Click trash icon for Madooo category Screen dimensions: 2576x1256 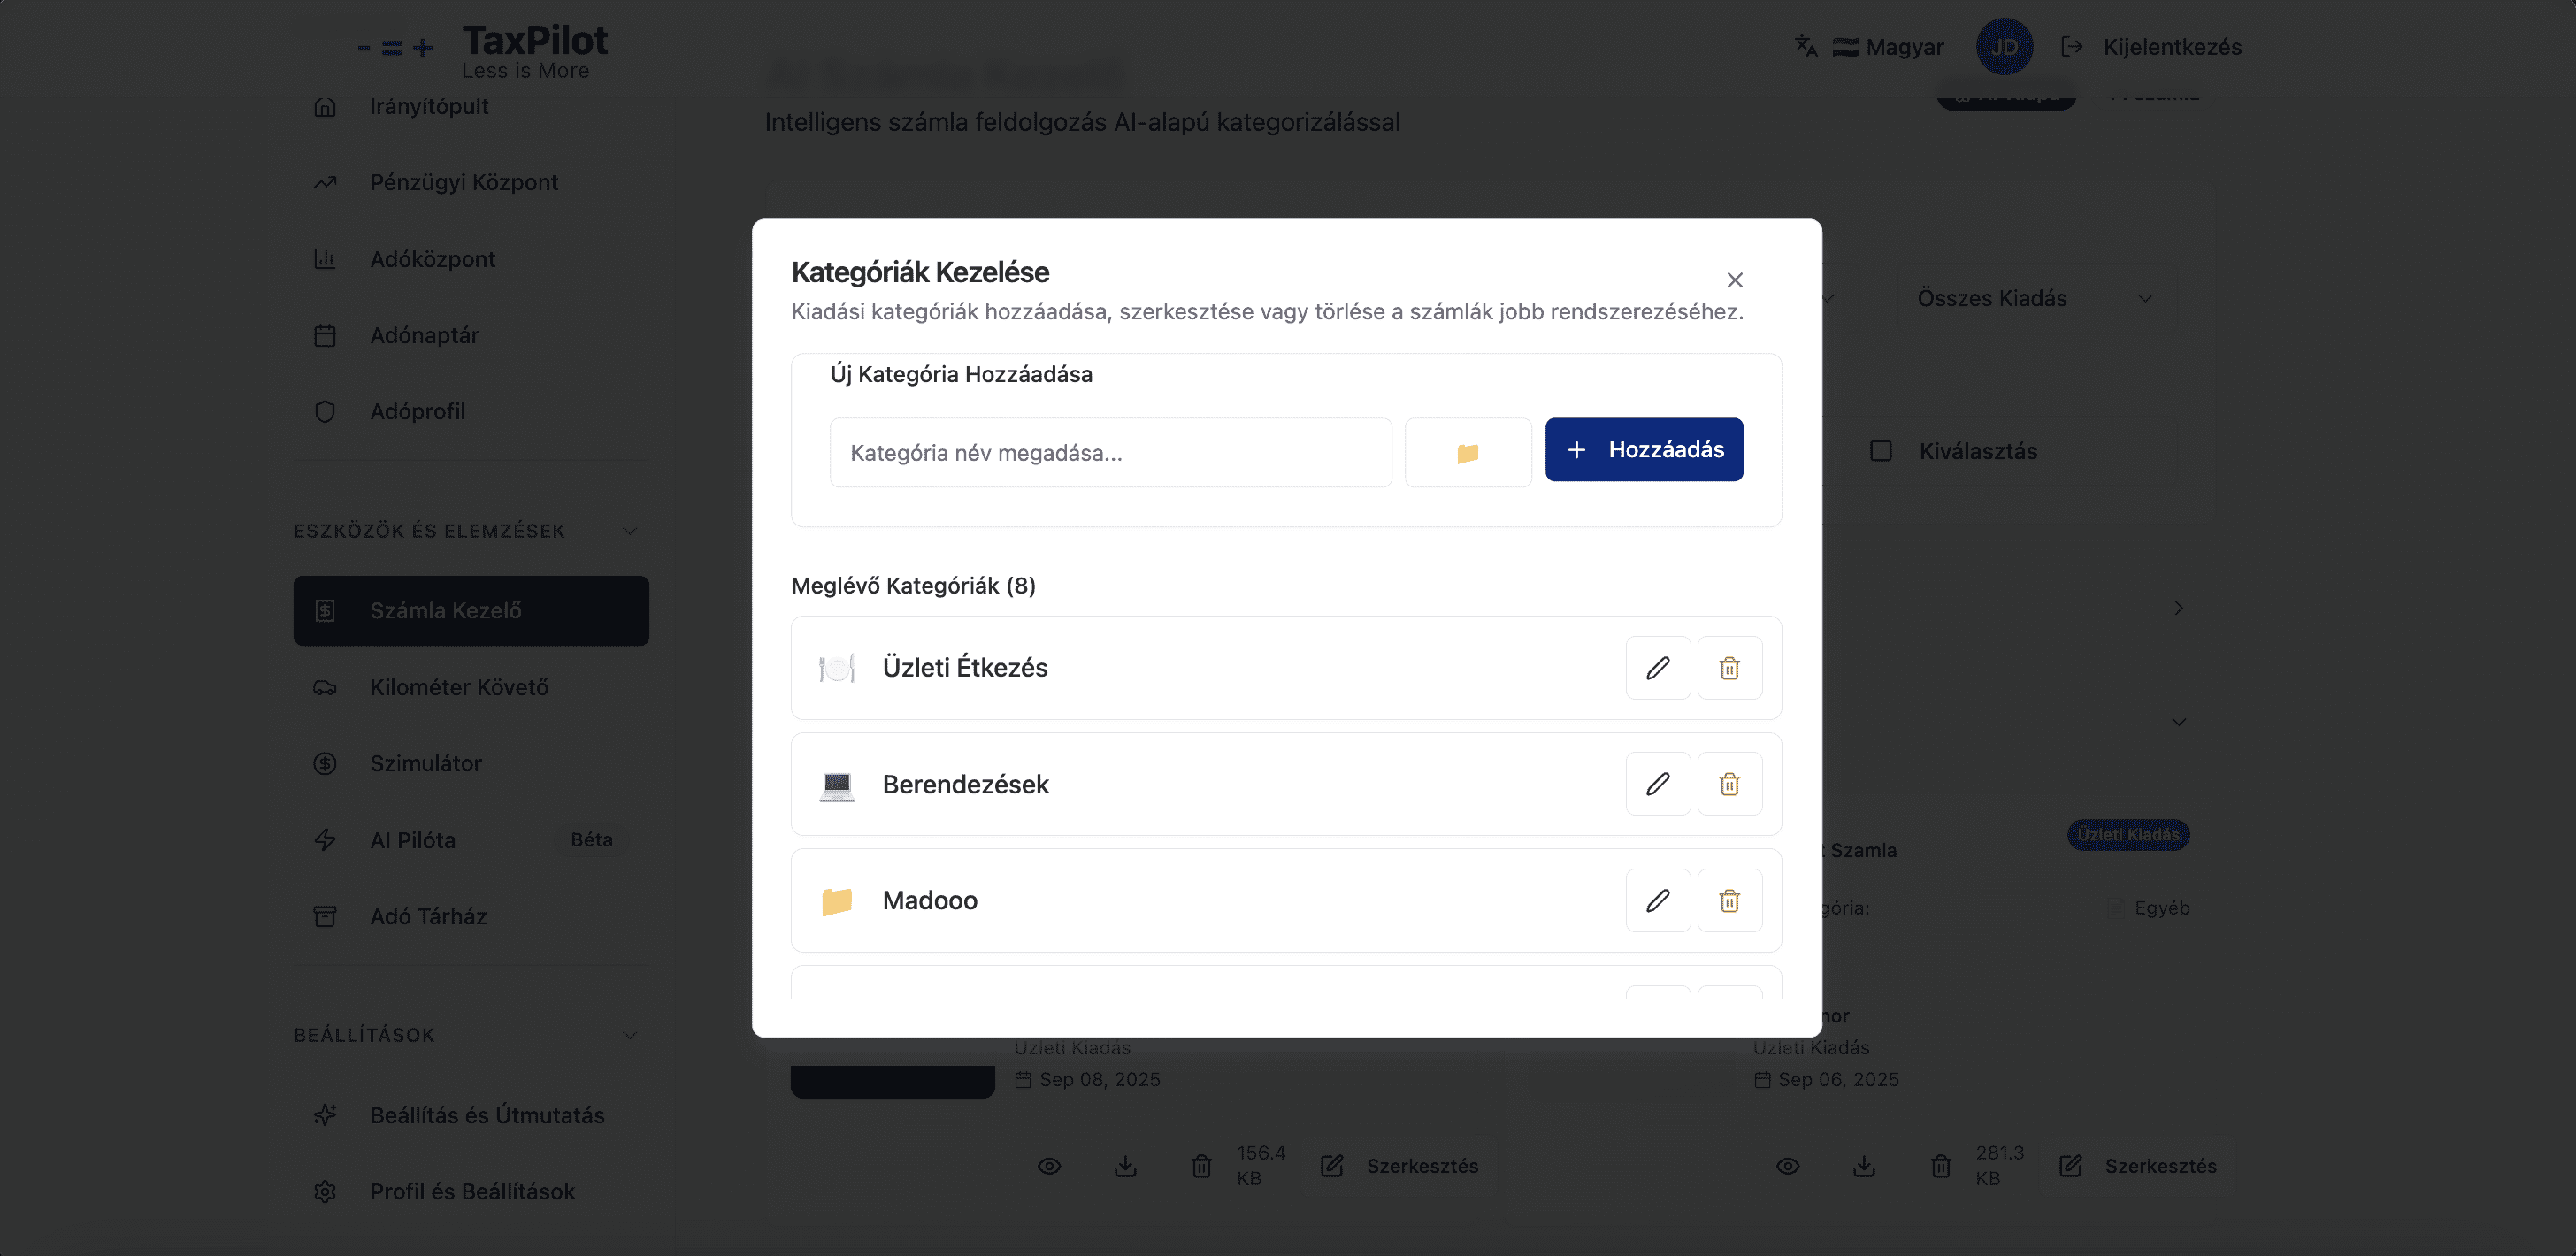tap(1729, 901)
